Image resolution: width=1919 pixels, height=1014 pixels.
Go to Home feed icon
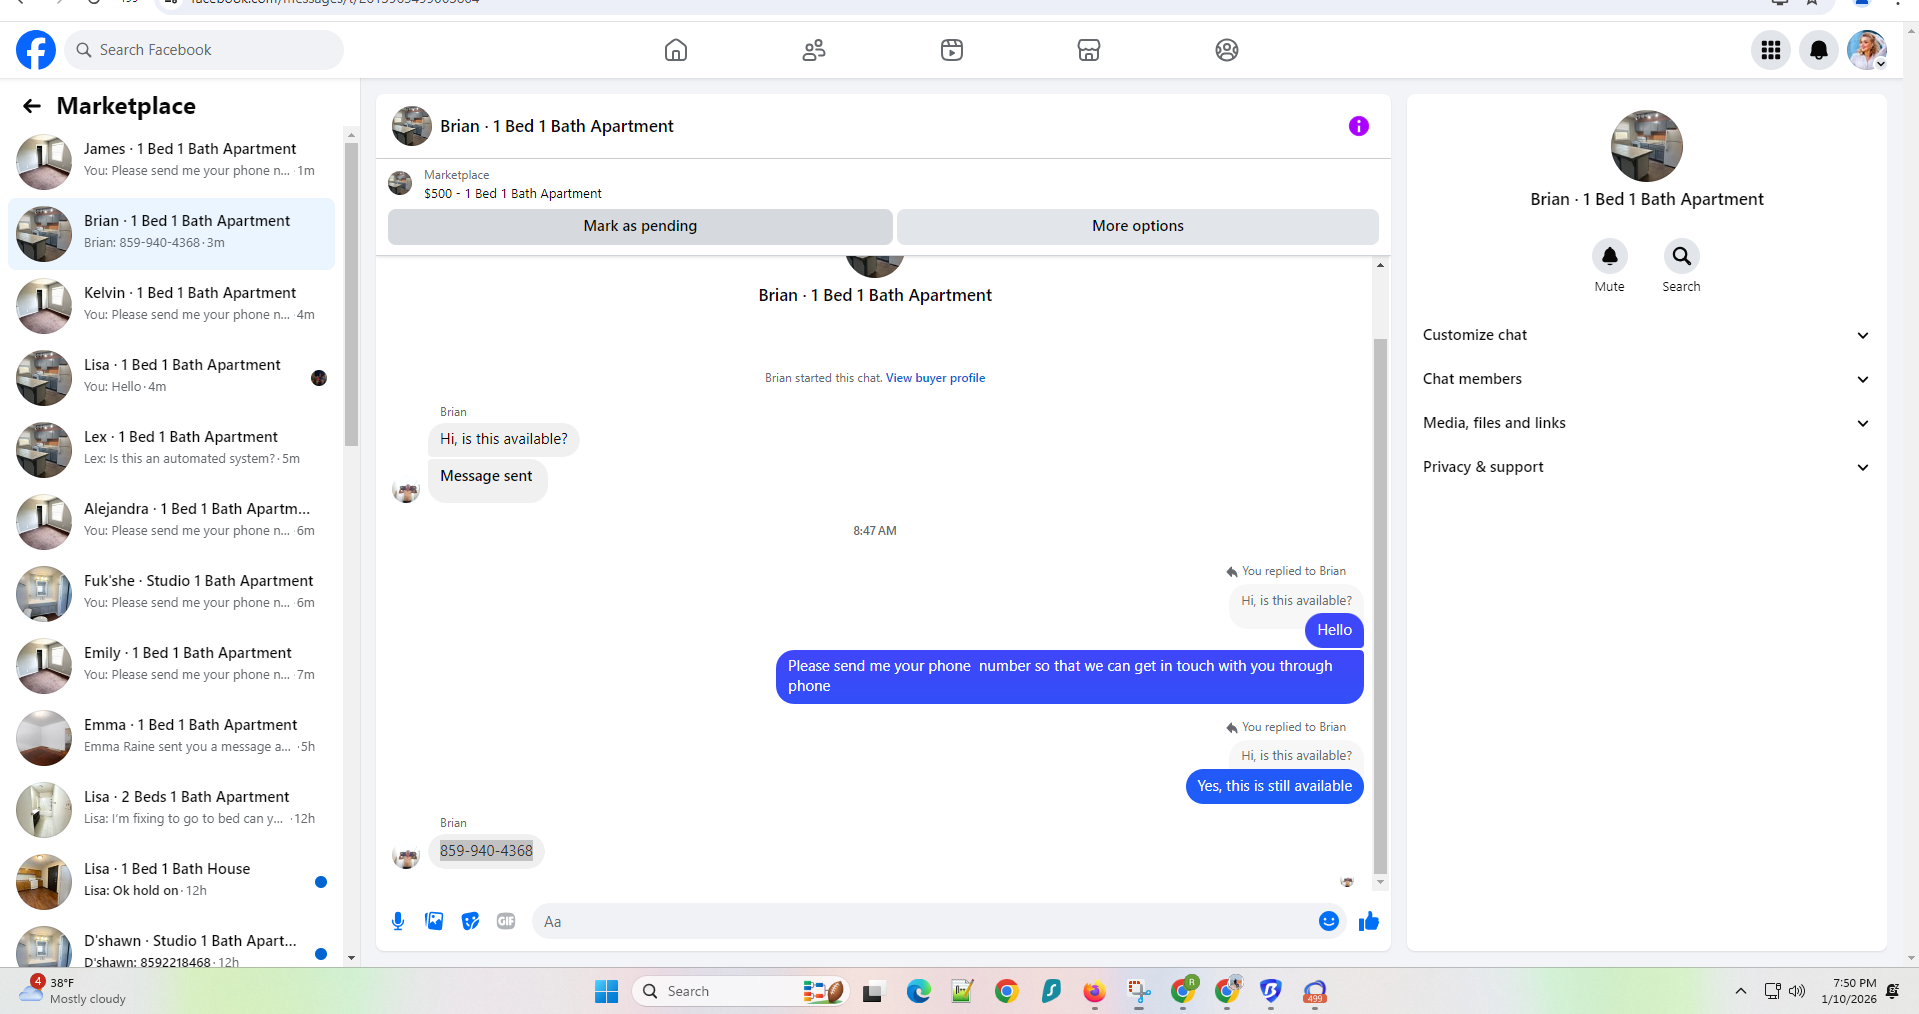click(x=676, y=50)
